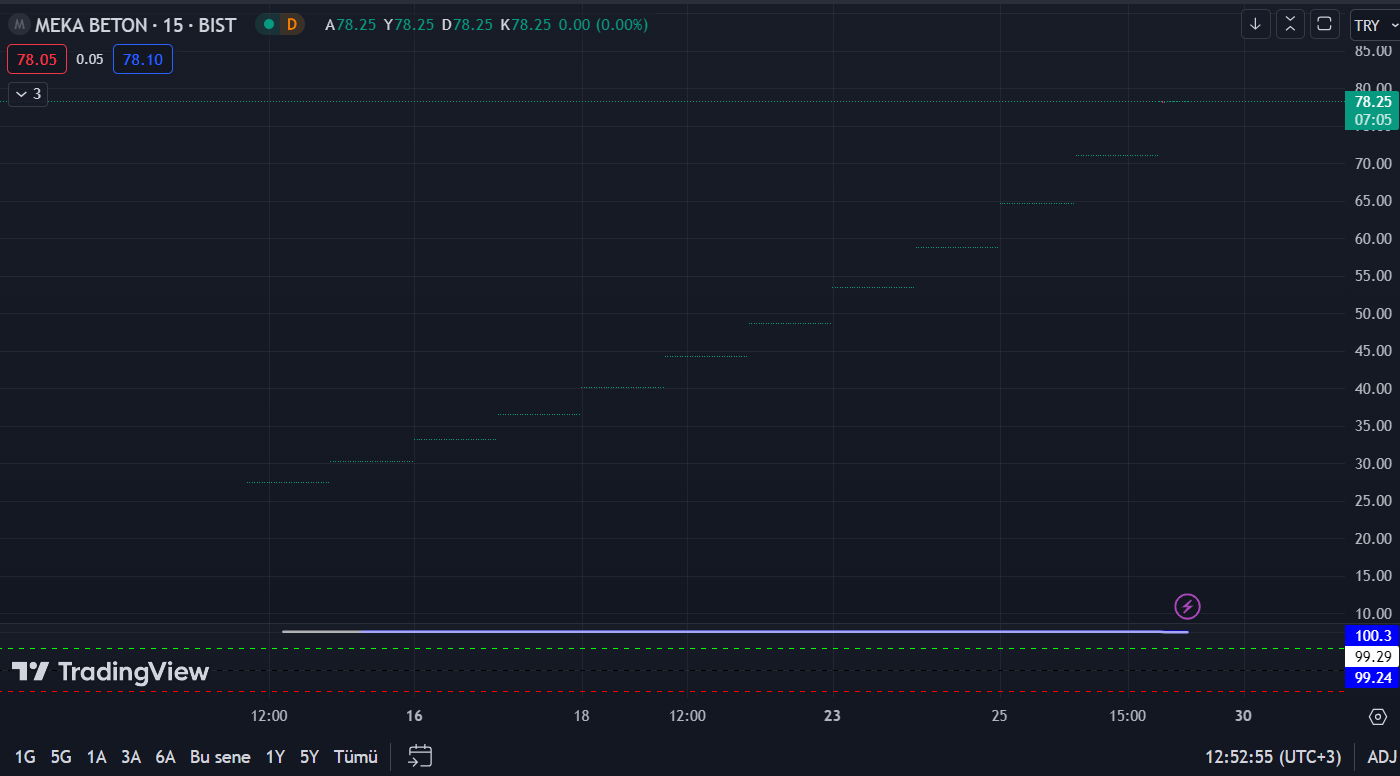This screenshot has height=776, width=1400.
Task: Toggle the ADJ adjusted data button
Action: 1382,757
